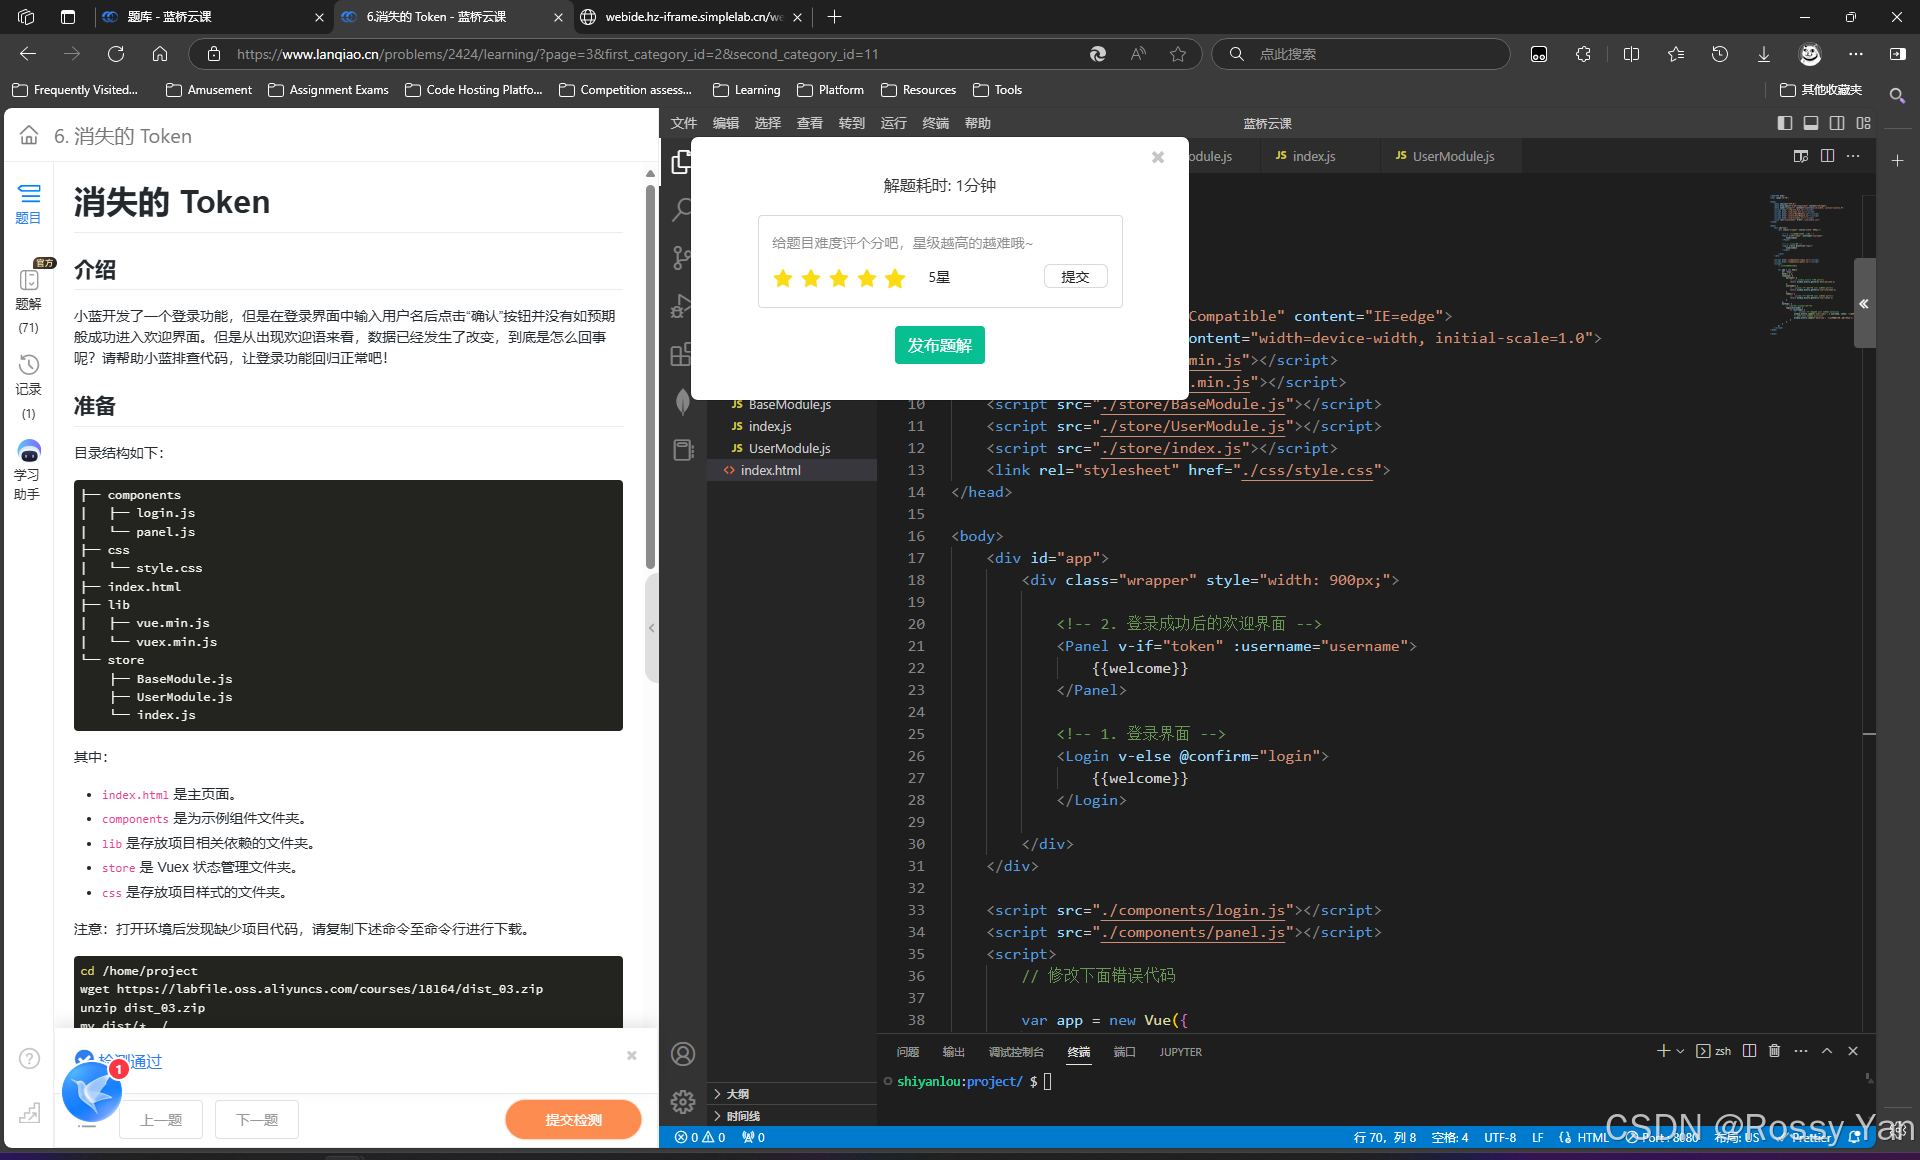Open the 终端 menu

click(935, 123)
